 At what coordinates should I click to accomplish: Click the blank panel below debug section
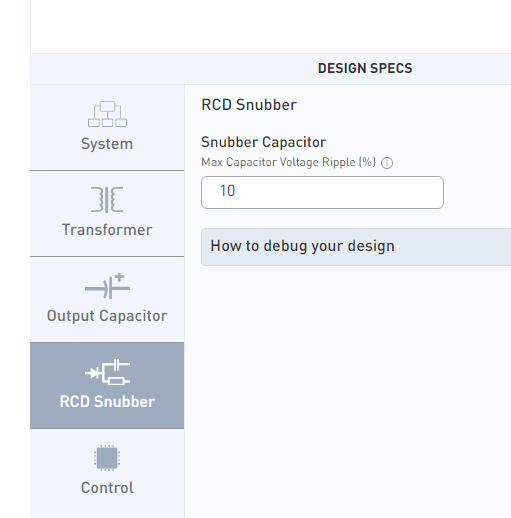coord(348,390)
